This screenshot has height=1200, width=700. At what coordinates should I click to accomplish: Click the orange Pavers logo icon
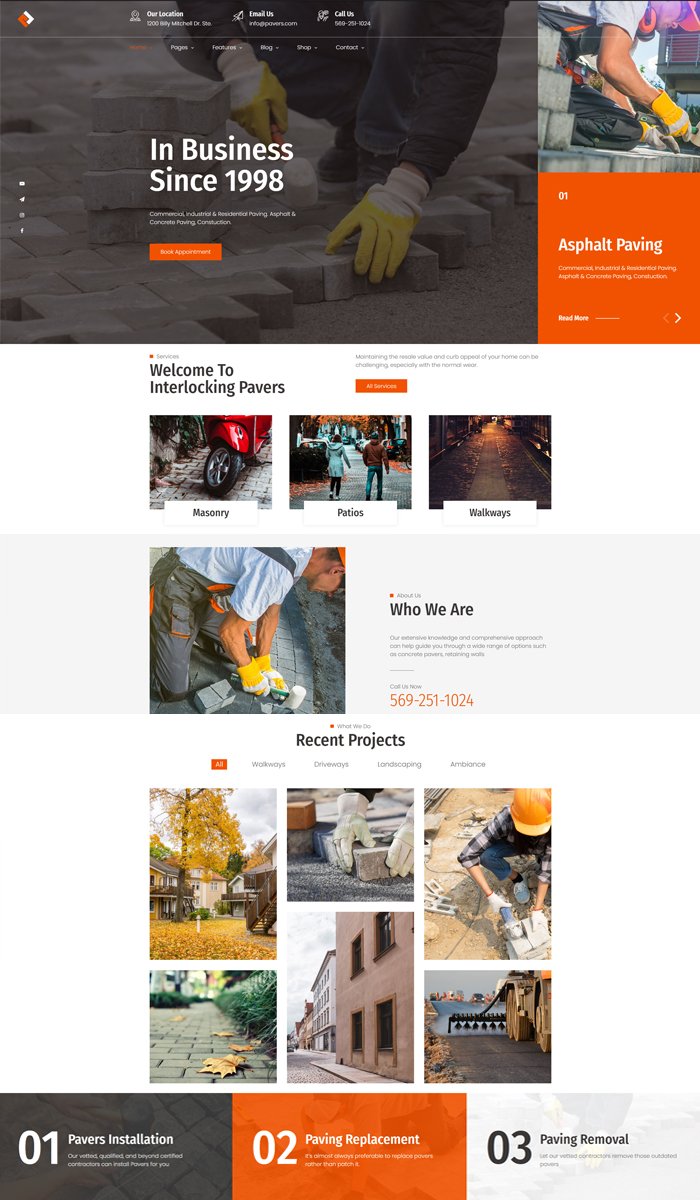(x=25, y=18)
